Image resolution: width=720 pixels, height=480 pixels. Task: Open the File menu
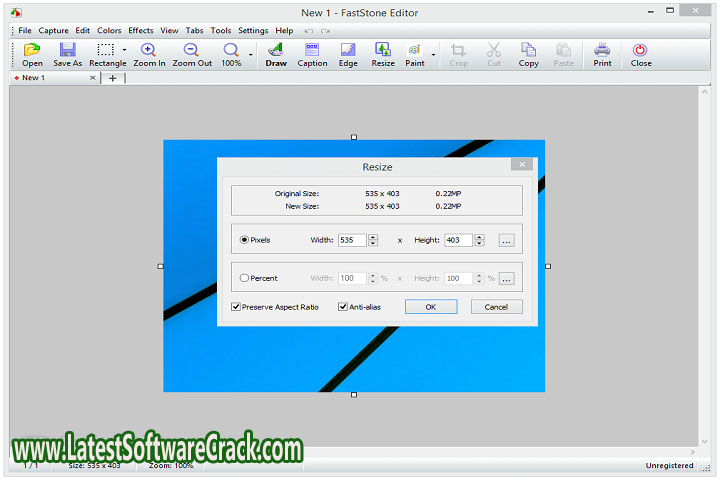tap(25, 31)
